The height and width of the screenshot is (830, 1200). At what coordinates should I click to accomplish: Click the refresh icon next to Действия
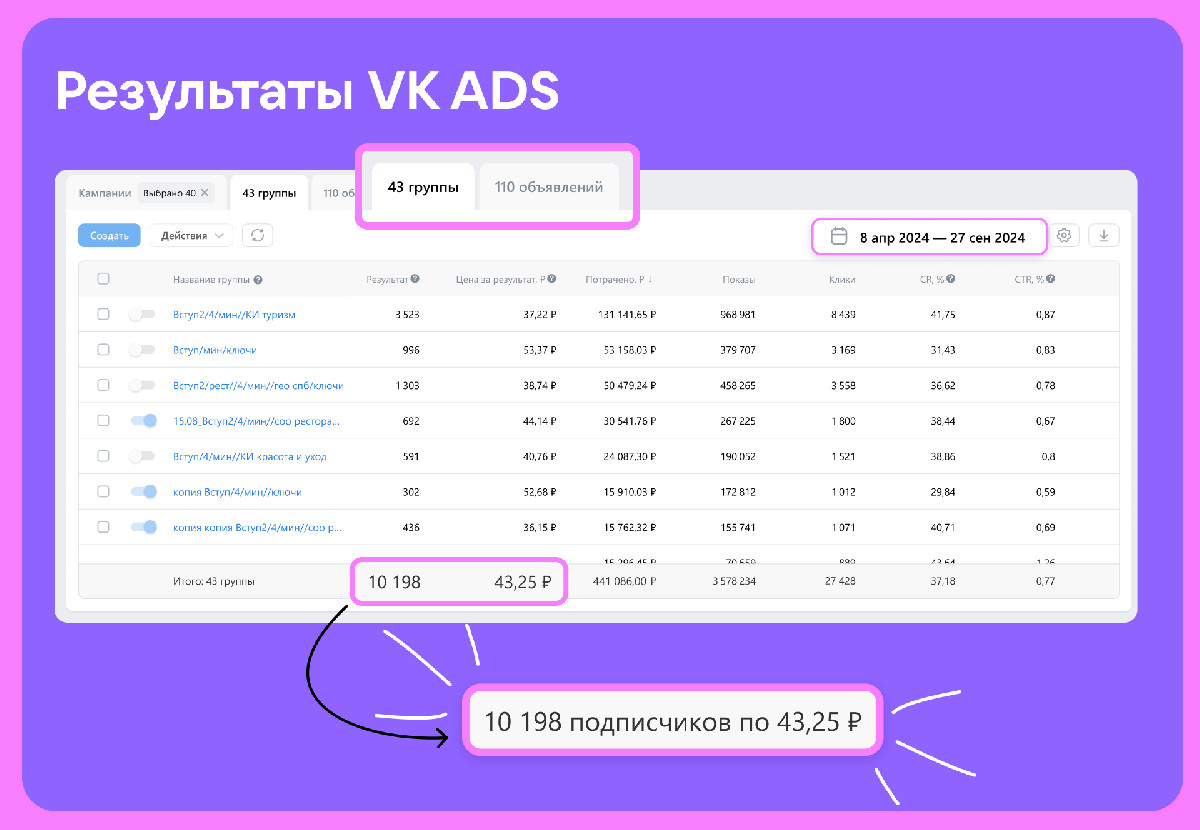(257, 235)
